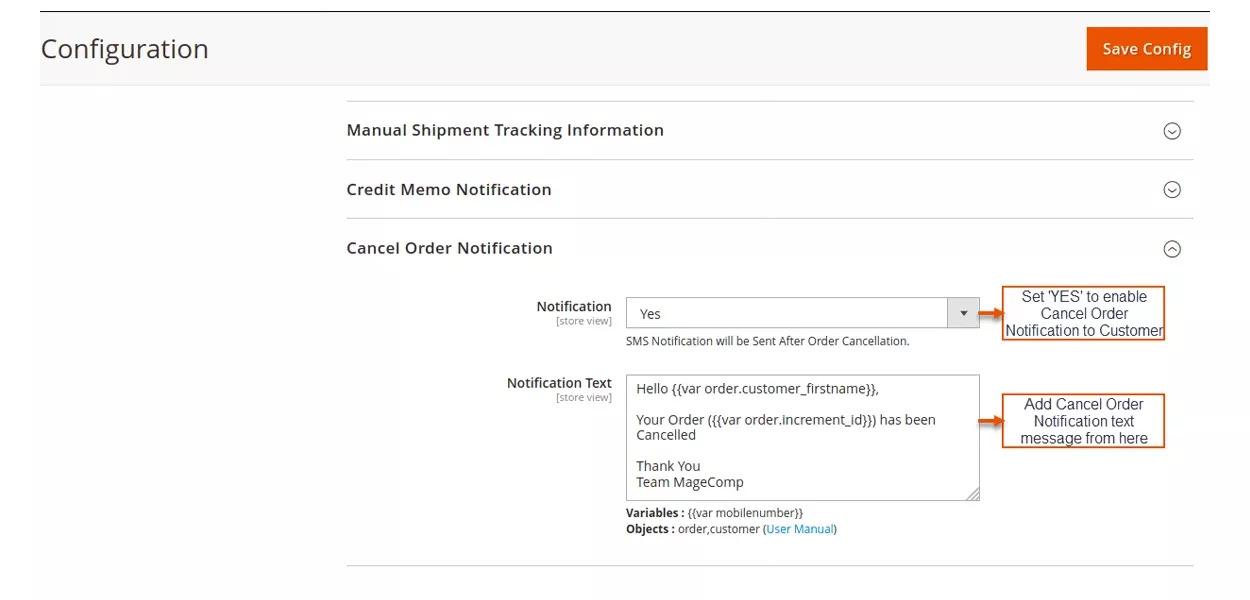The width and height of the screenshot is (1250, 600).
Task: Click the Manual Shipment Tracking chevron icon
Action: pos(1171,130)
